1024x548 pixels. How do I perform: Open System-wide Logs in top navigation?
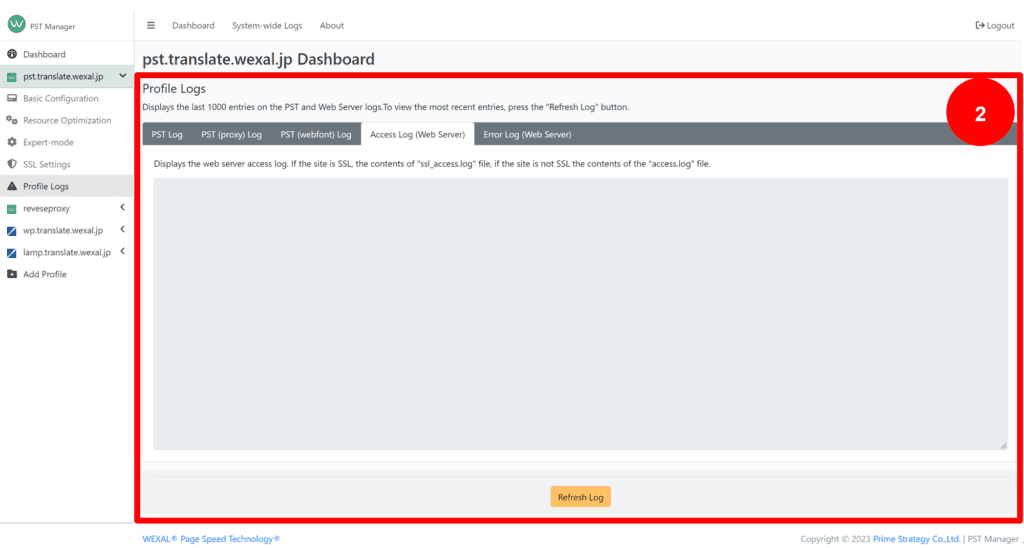click(x=267, y=25)
